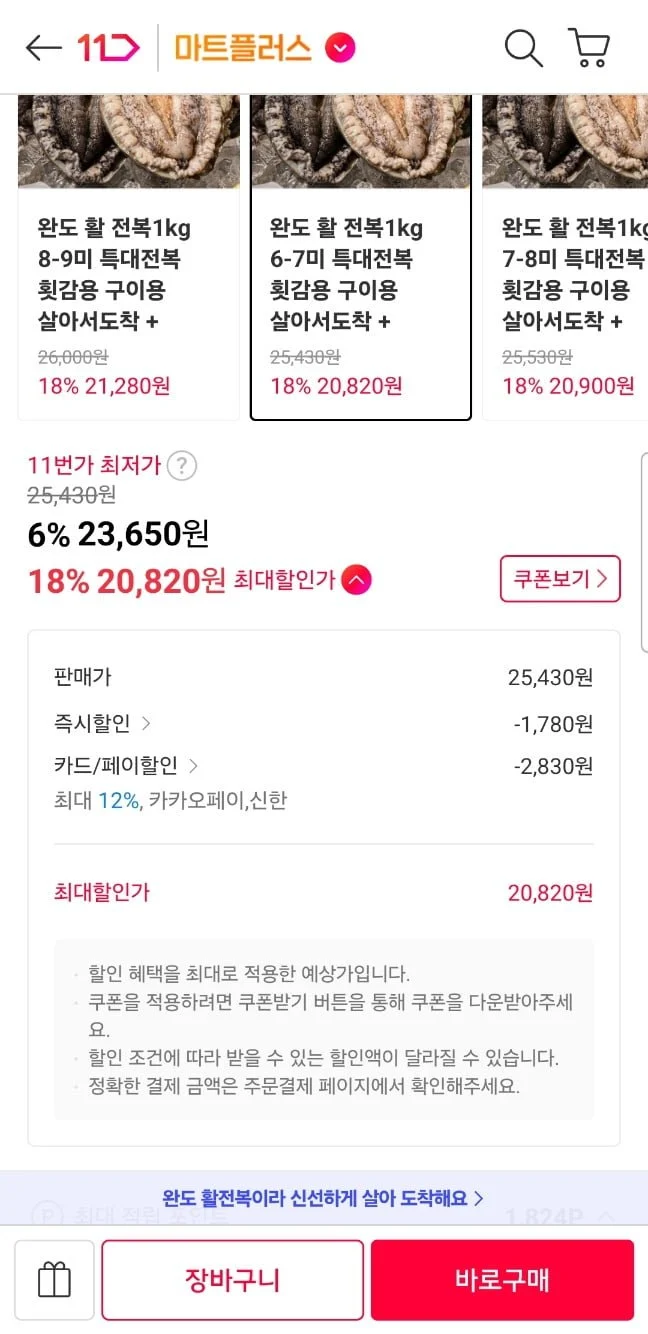This screenshot has width=648, height=1334.
Task: Tap the 마트플러스 store name
Action: 243,48
